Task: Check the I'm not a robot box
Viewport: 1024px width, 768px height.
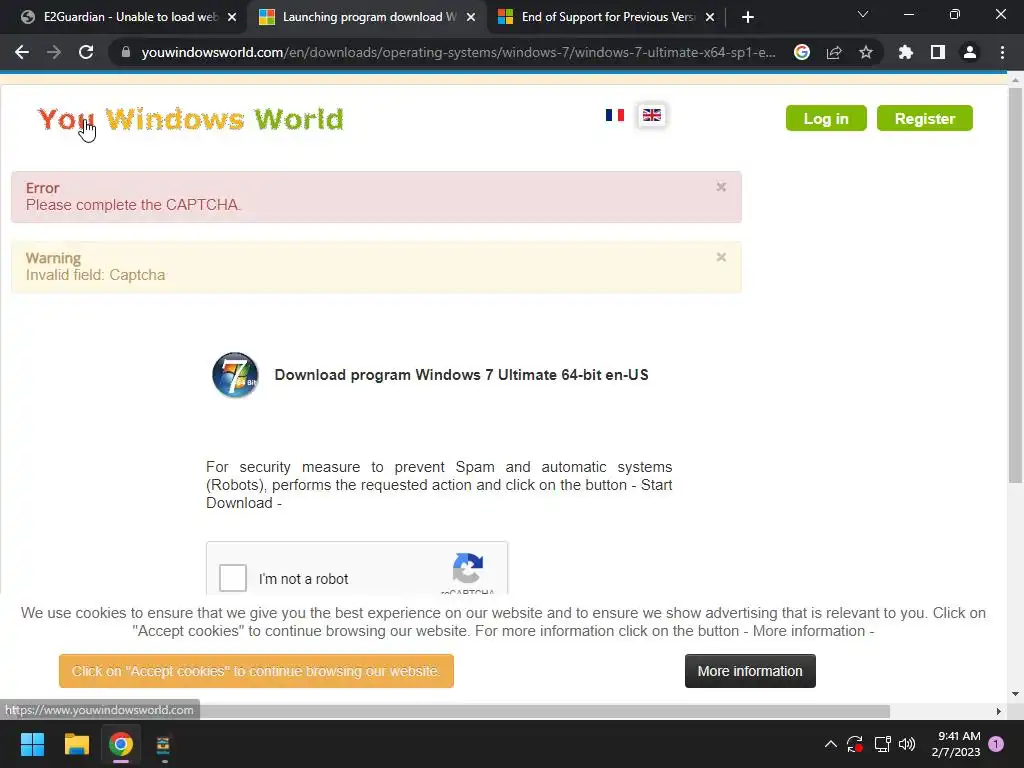Action: click(232, 578)
